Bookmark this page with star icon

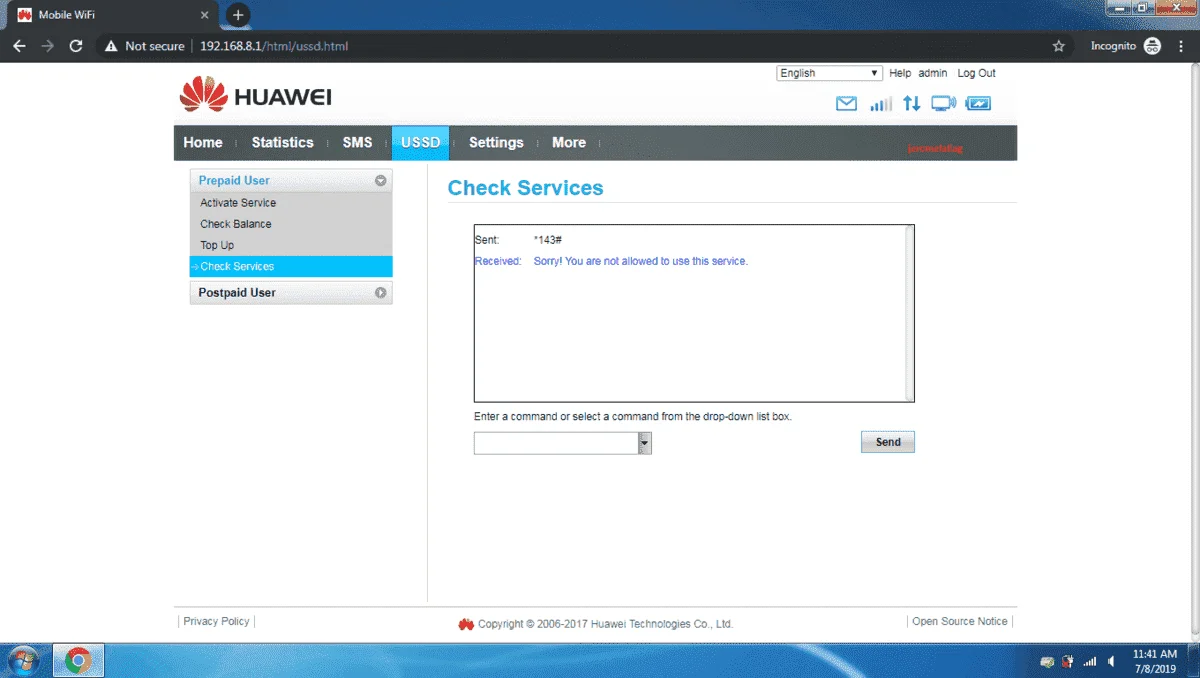(x=1059, y=46)
